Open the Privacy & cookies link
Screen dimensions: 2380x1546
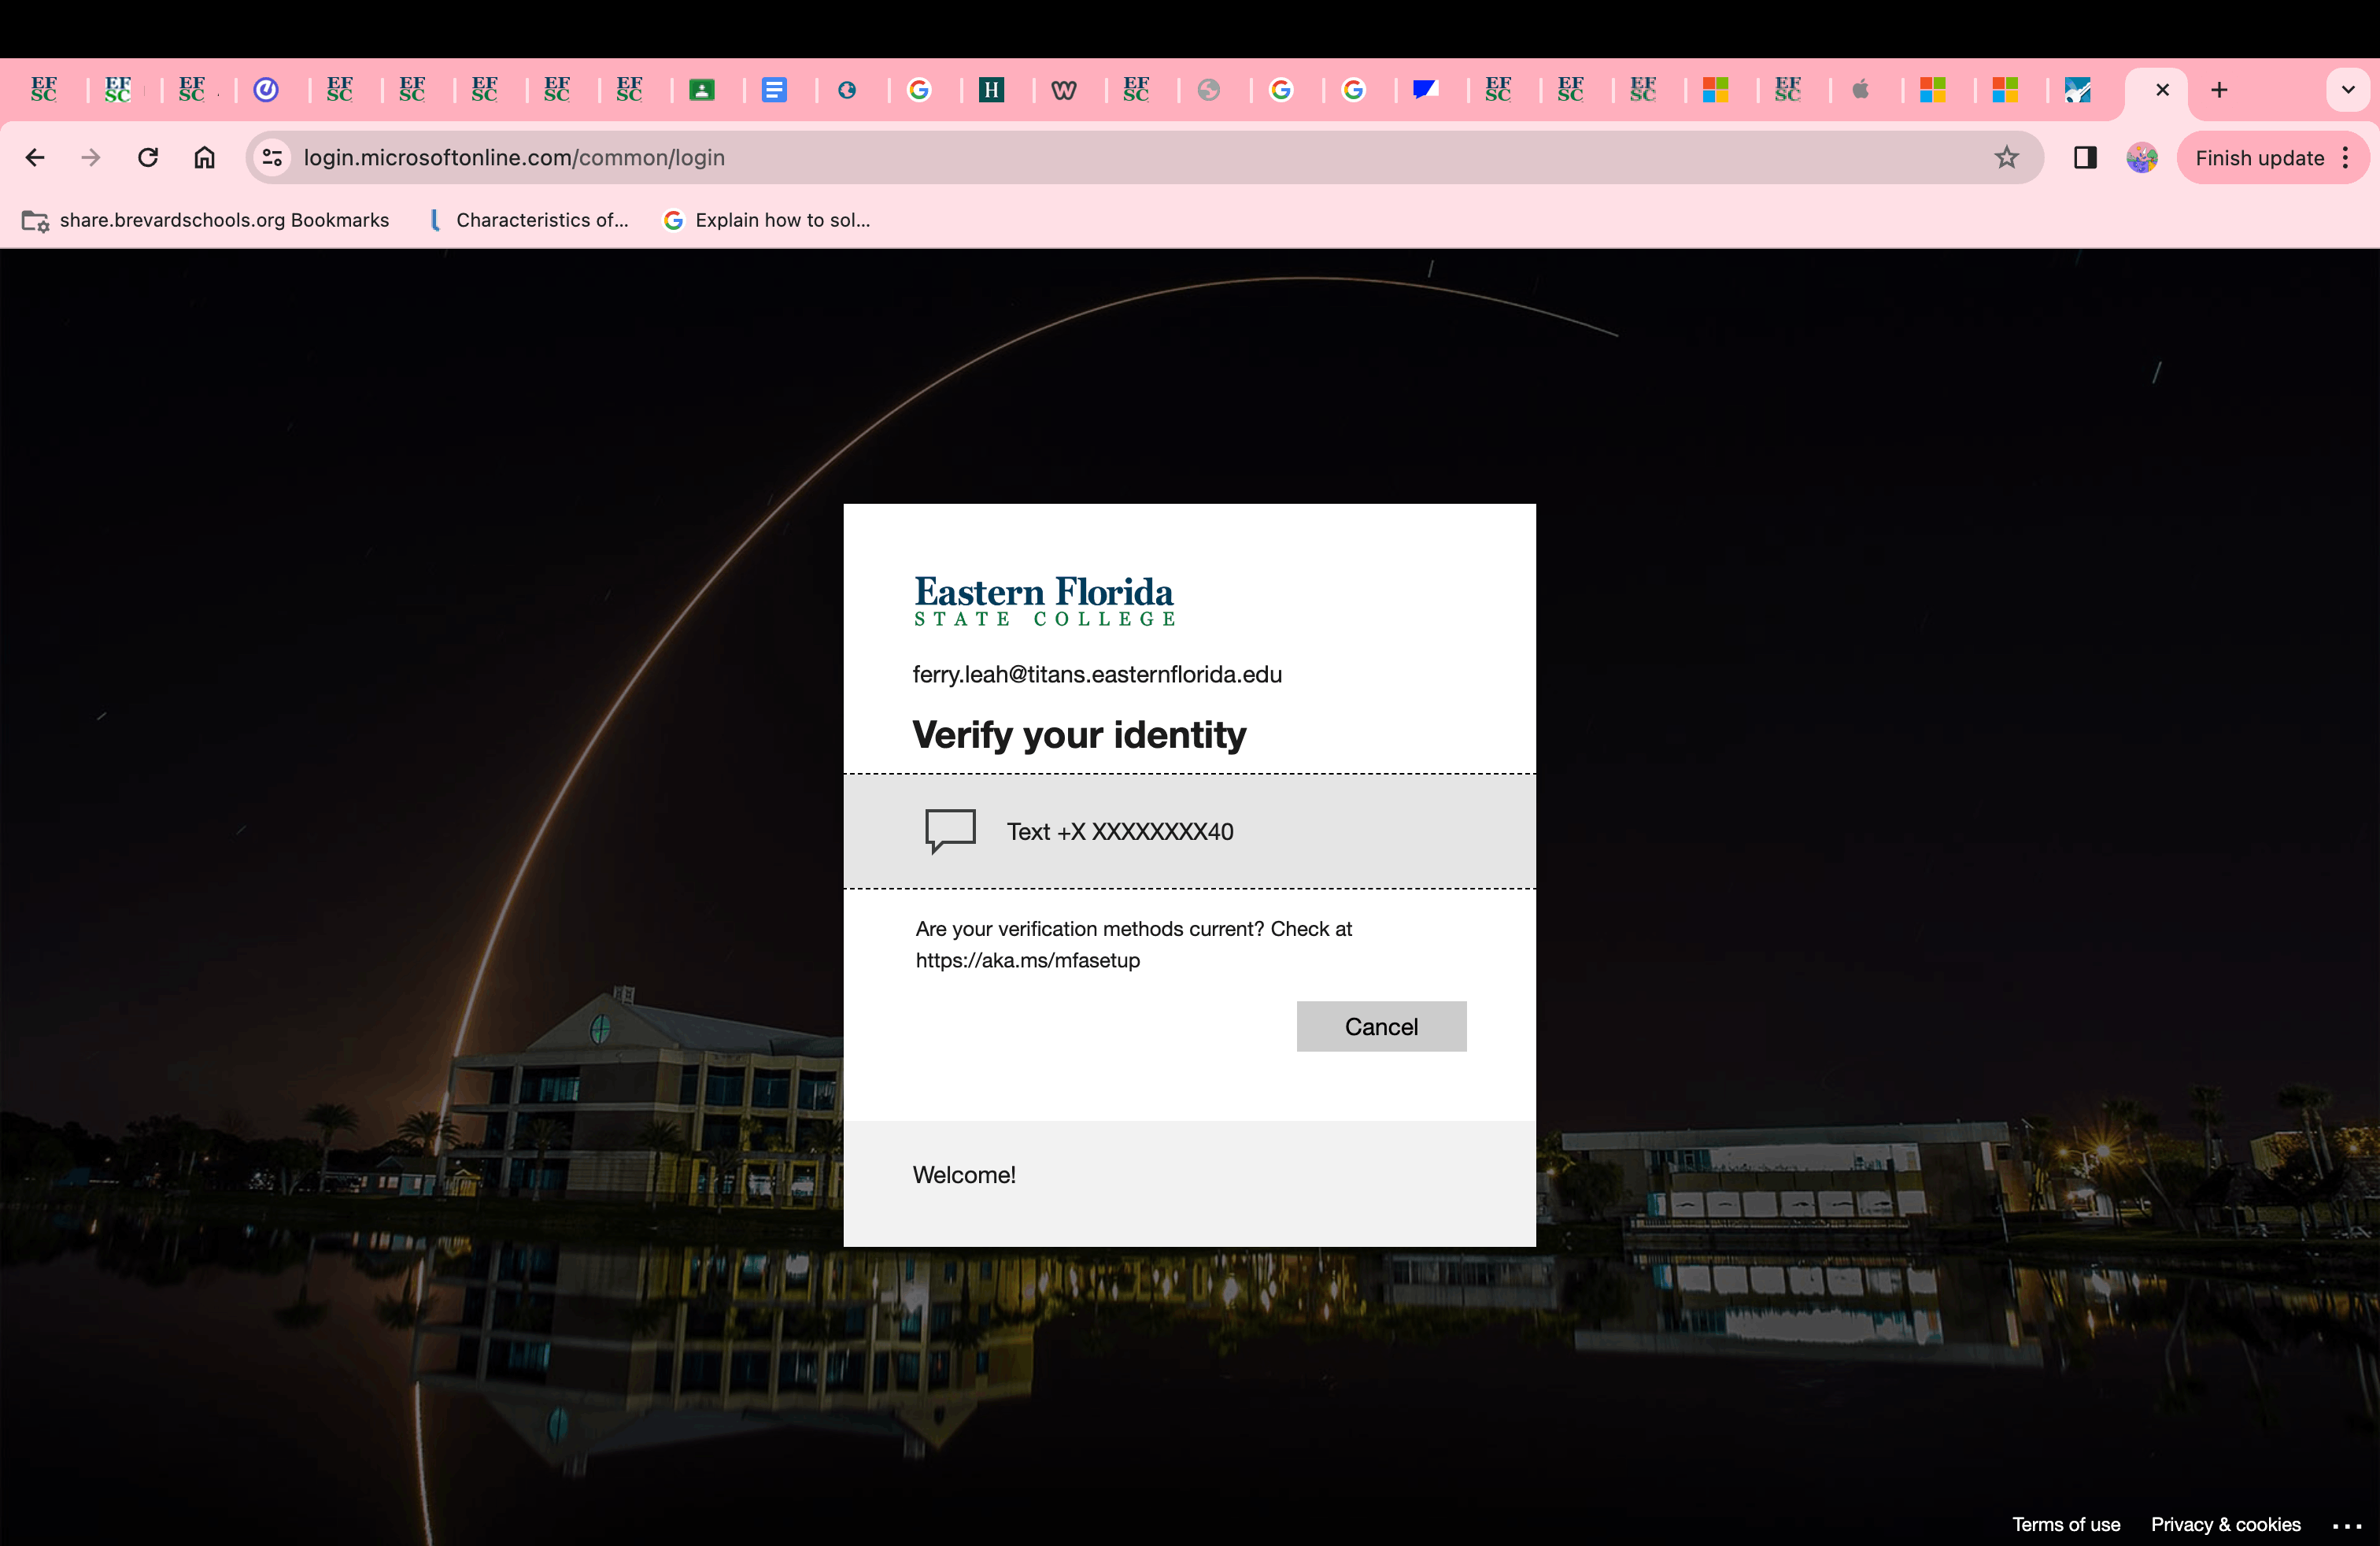click(2226, 1524)
